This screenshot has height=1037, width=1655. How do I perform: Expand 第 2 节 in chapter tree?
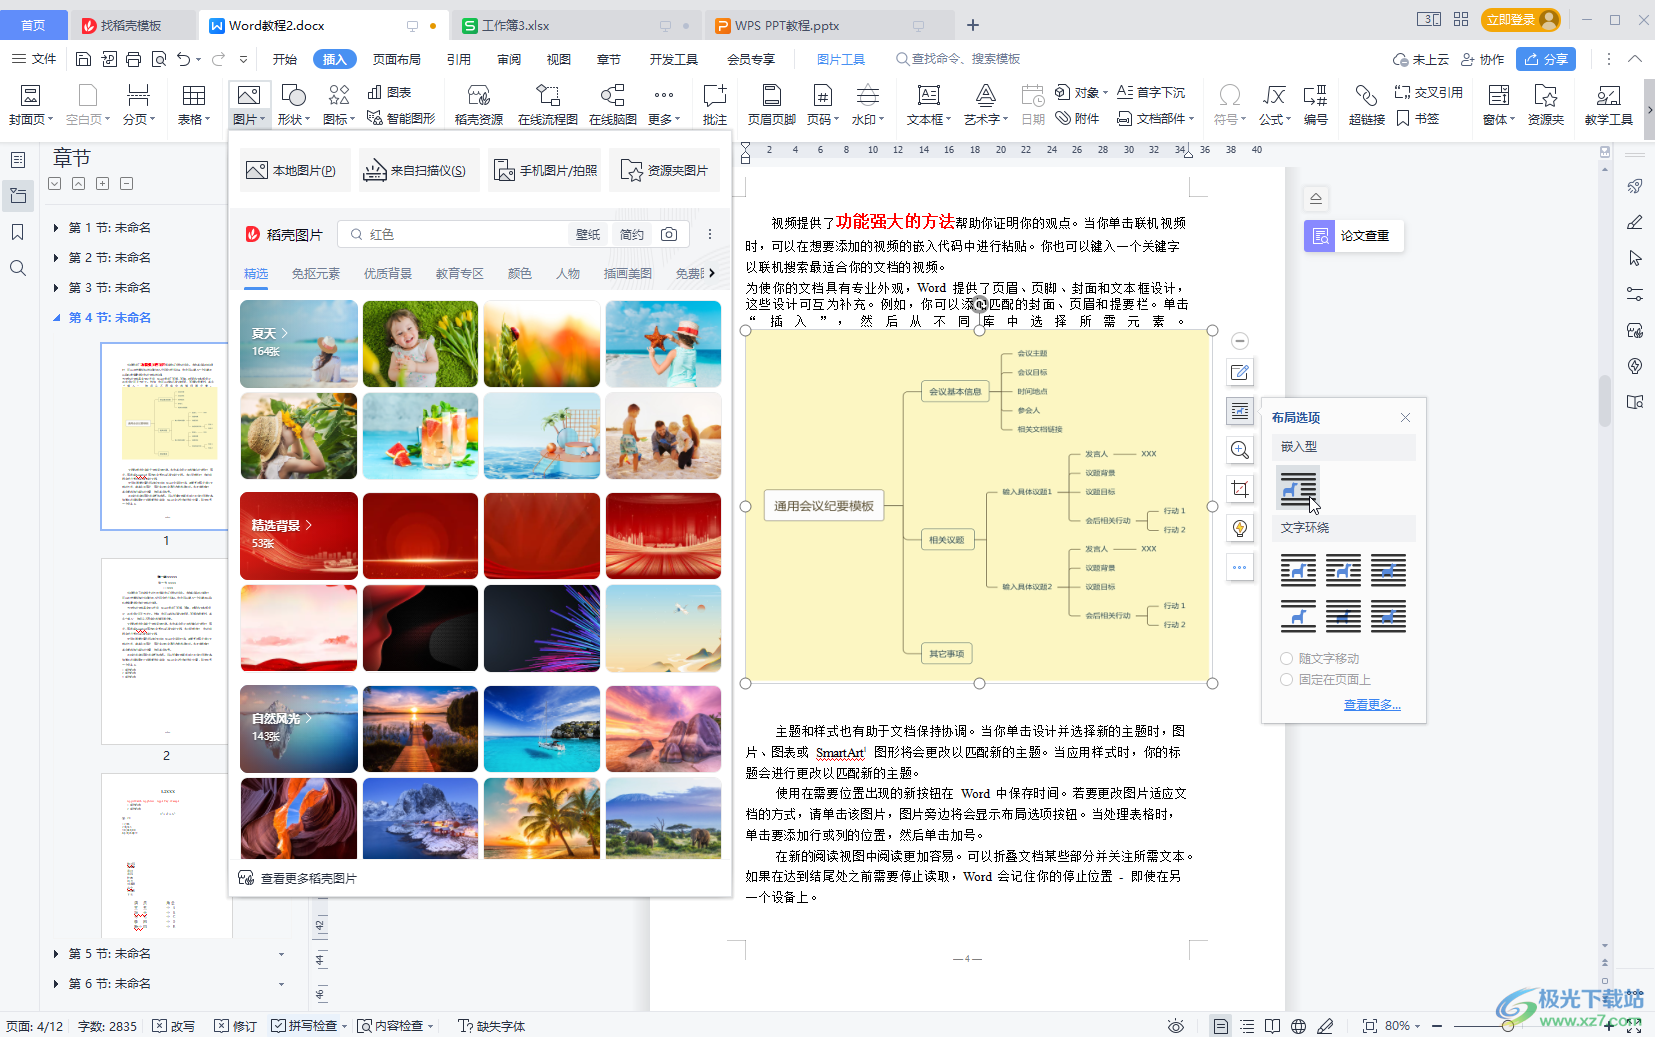(56, 258)
